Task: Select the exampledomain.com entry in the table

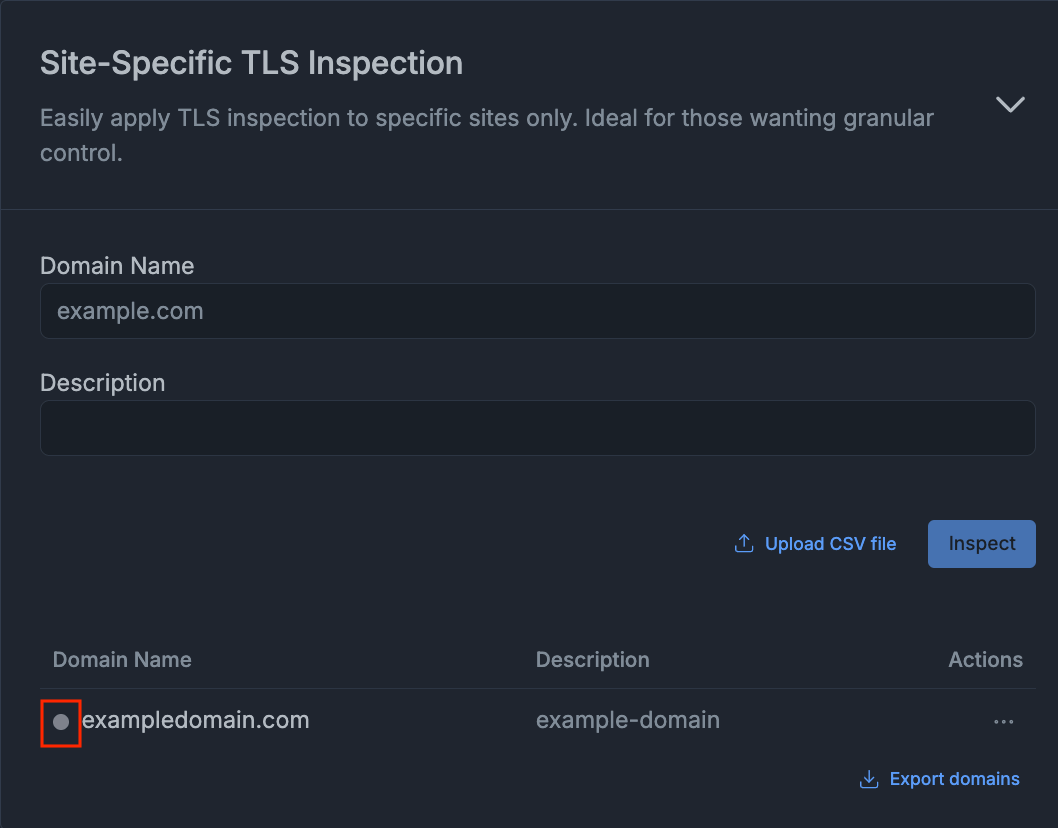Action: pyautogui.click(x=196, y=721)
